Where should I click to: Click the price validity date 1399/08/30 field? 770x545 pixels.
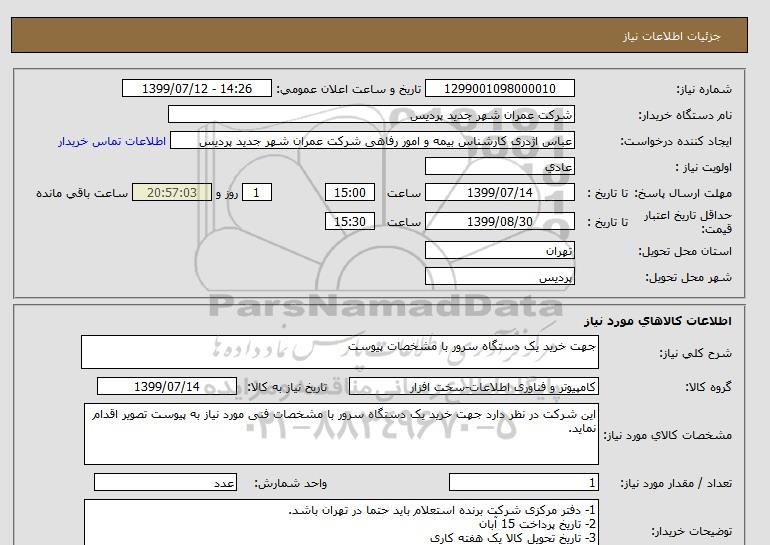499,221
